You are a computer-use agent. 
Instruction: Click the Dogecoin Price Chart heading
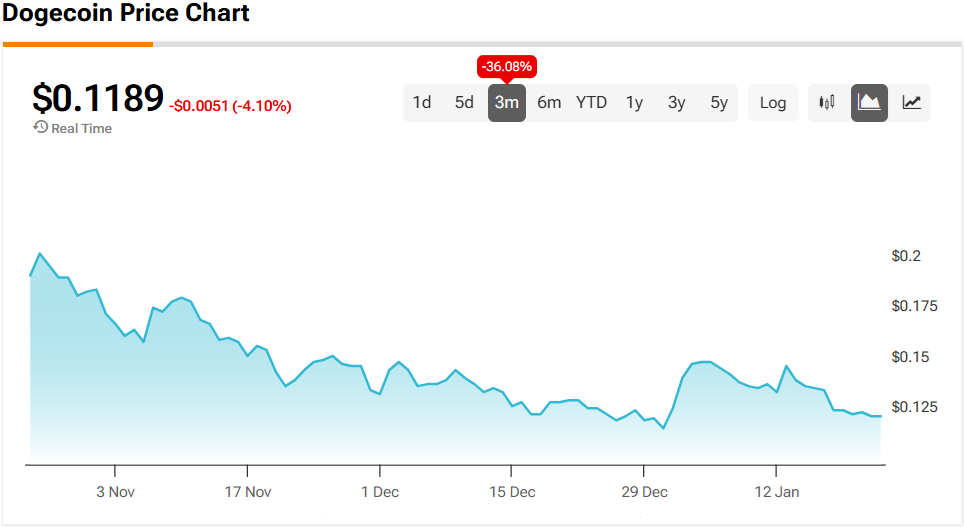coord(126,14)
